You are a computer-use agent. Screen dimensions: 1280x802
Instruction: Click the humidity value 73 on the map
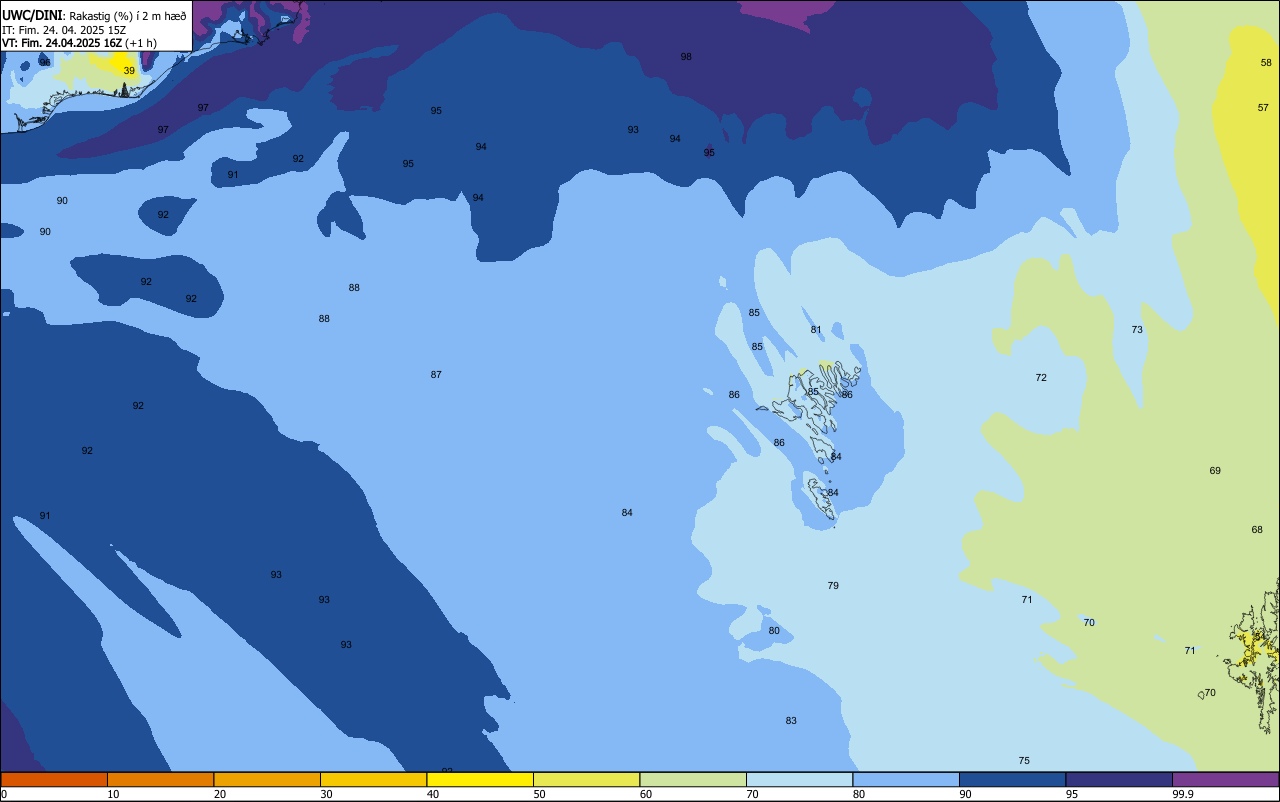1137,330
